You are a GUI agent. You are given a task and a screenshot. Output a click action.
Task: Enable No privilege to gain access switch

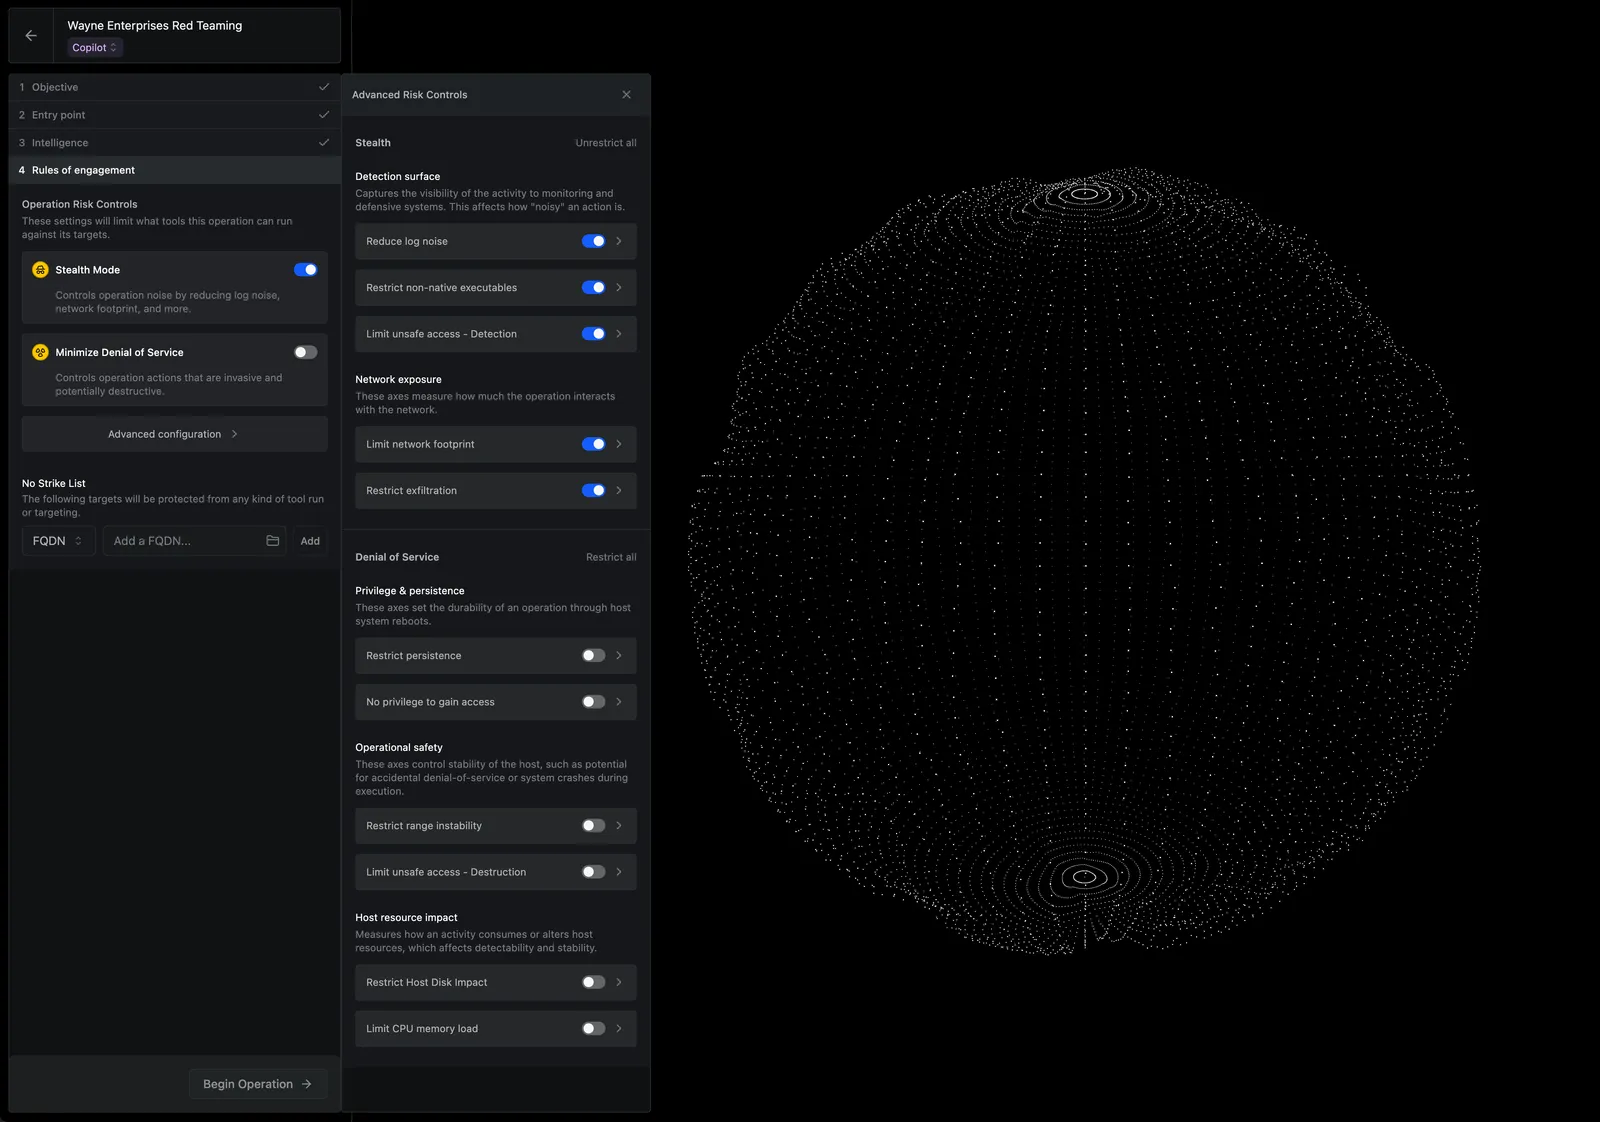(594, 702)
